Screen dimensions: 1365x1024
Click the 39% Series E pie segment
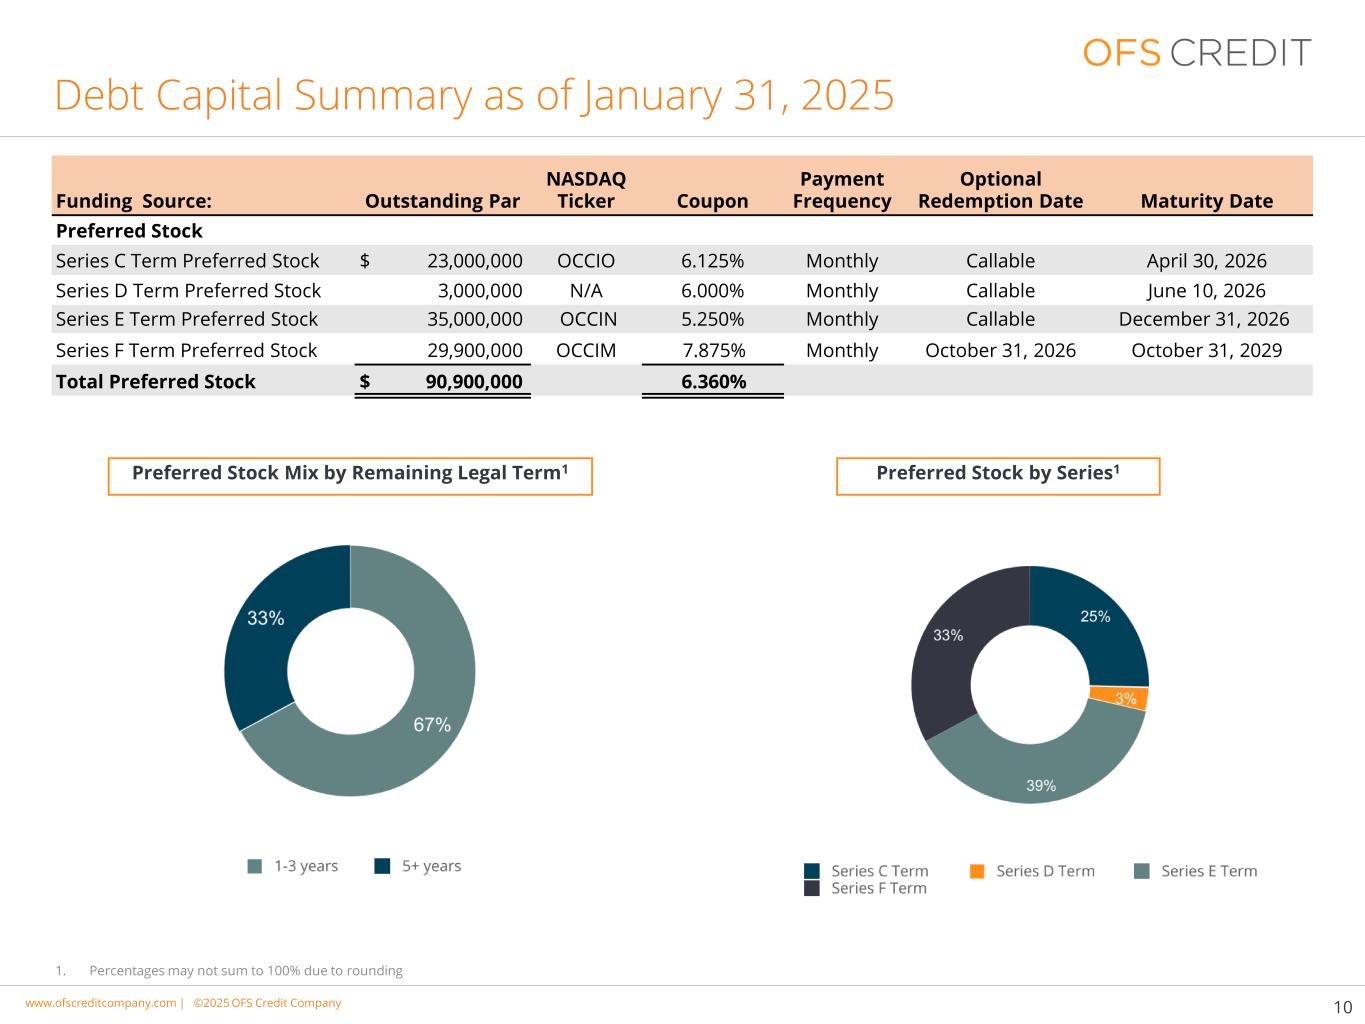point(1040,772)
